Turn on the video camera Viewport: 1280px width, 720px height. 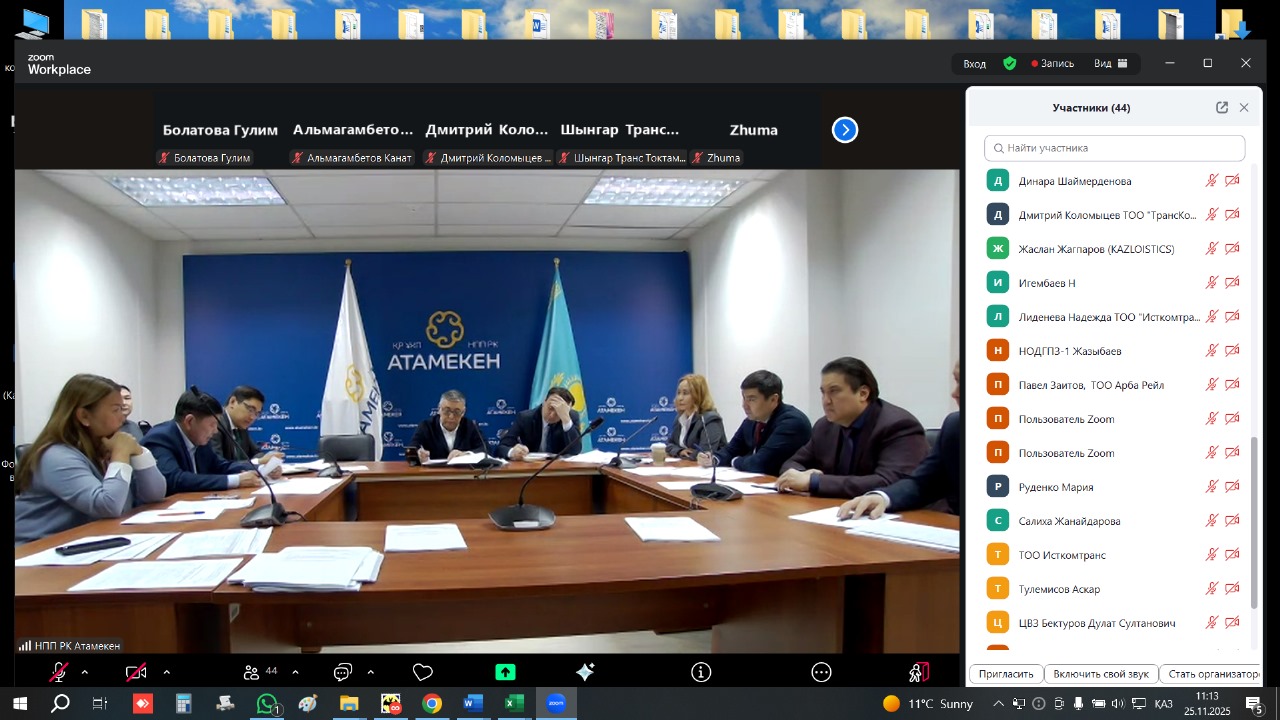[136, 673]
